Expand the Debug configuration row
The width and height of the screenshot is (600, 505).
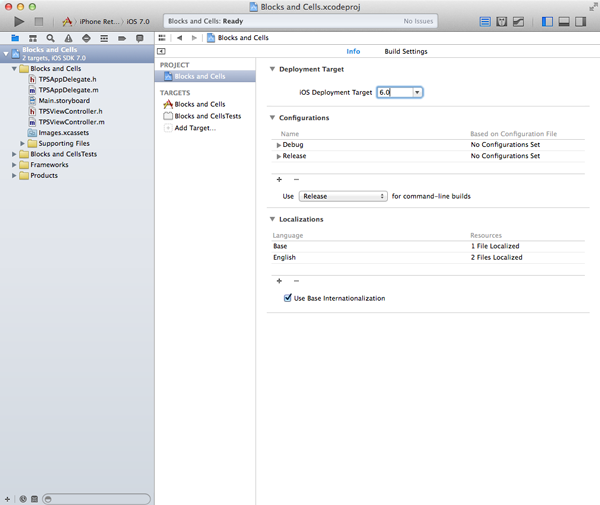[279, 145]
